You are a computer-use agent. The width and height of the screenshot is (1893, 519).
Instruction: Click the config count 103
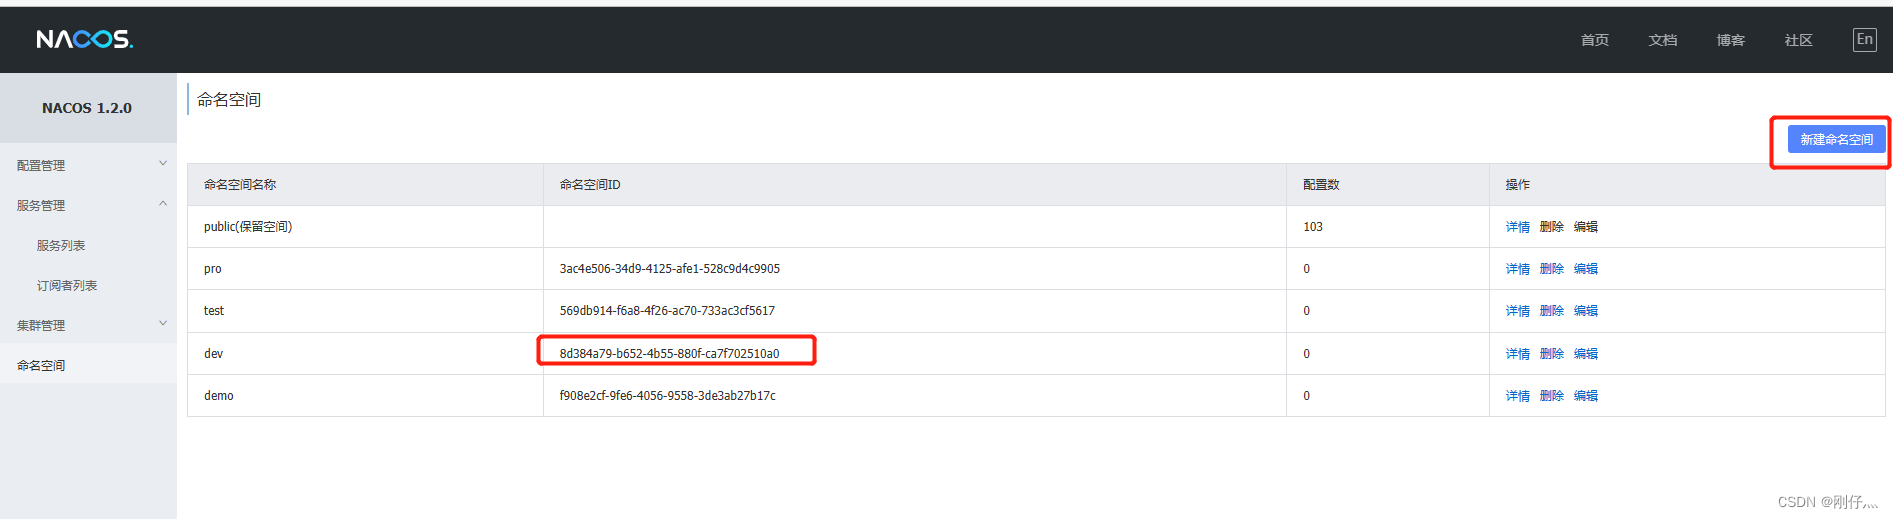pos(1312,227)
